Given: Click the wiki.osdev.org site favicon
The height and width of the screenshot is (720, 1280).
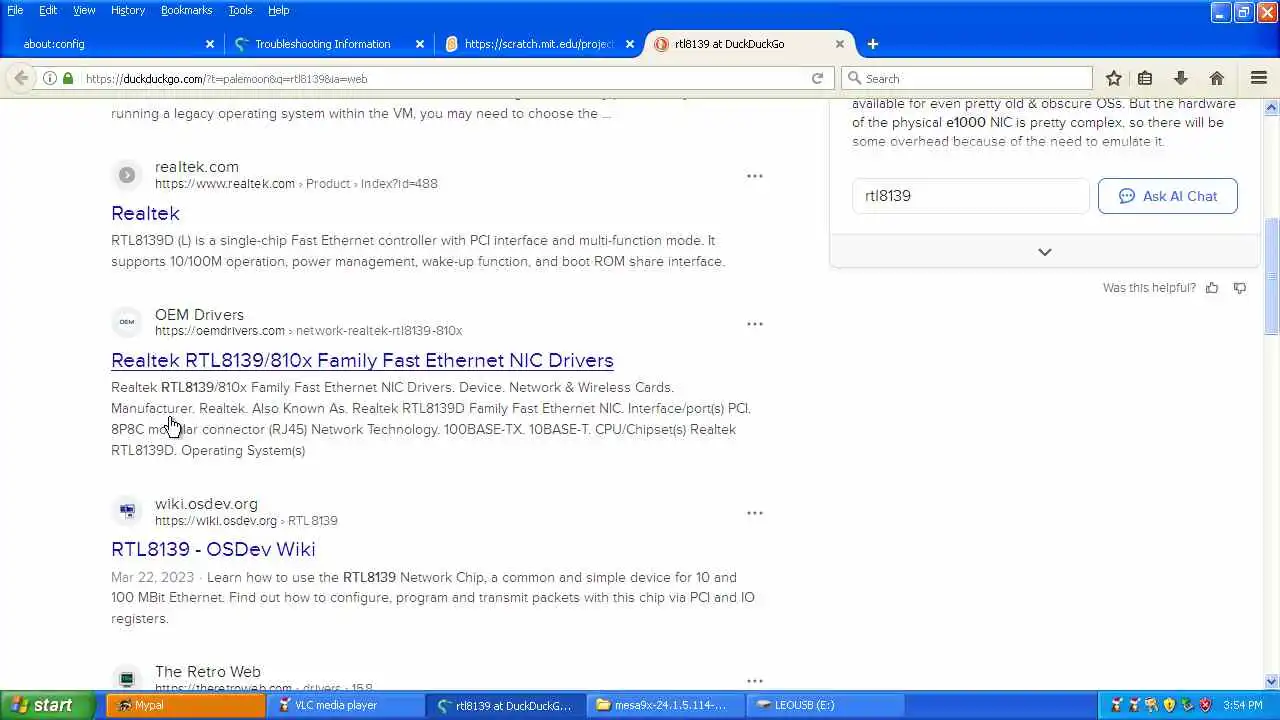Looking at the screenshot, I should [127, 511].
